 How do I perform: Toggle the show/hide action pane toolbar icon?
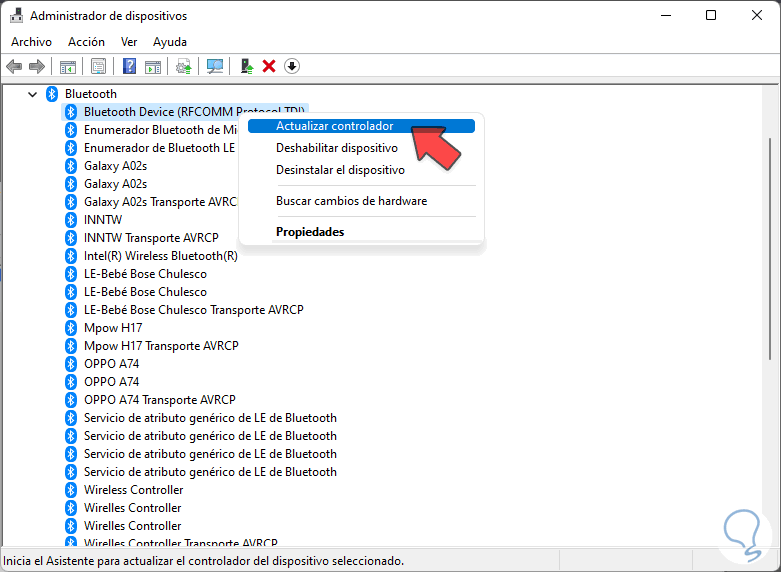[x=153, y=66]
